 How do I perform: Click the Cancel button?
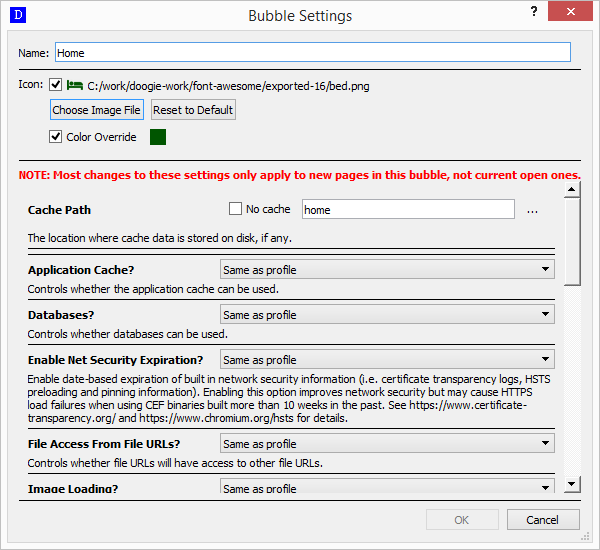click(543, 520)
